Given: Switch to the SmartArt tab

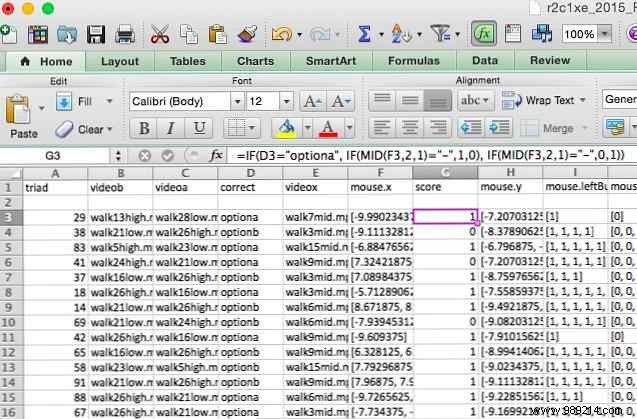Looking at the screenshot, I should (331, 61).
